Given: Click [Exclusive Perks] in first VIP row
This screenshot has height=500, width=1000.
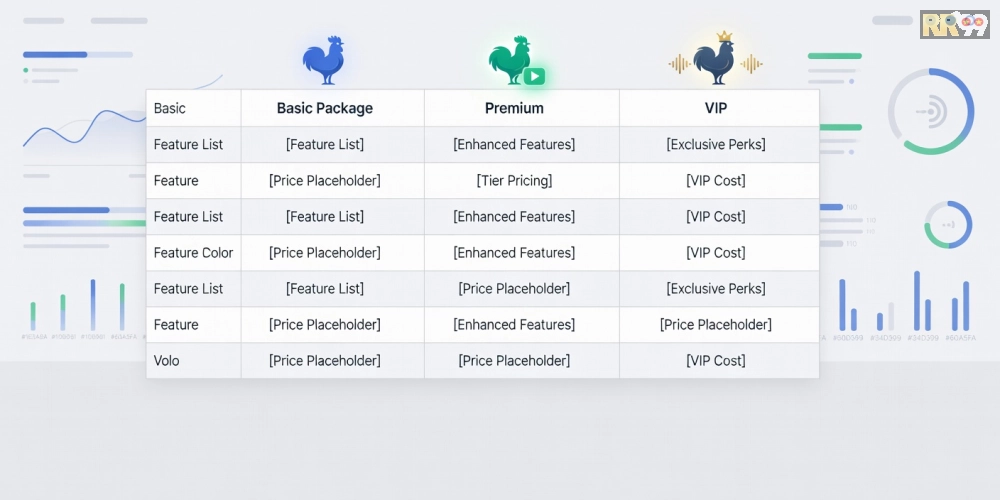Looking at the screenshot, I should (716, 144).
